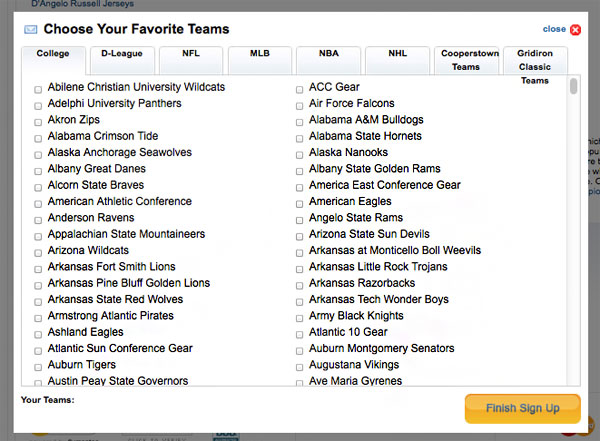This screenshot has height=441, width=600.
Task: Select the Arizona Wildcats checkbox
Action: point(38,251)
